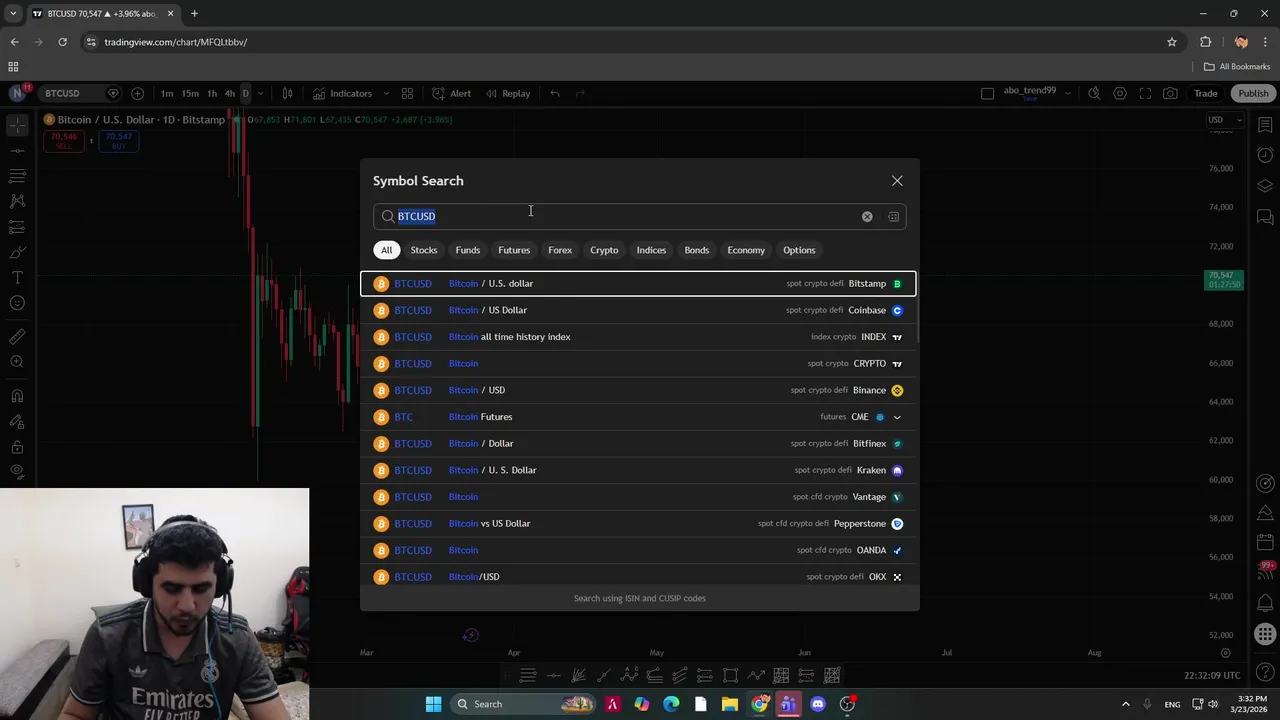This screenshot has height=720, width=1280.
Task: Click the BTCUSD symbol search input
Action: click(640, 216)
